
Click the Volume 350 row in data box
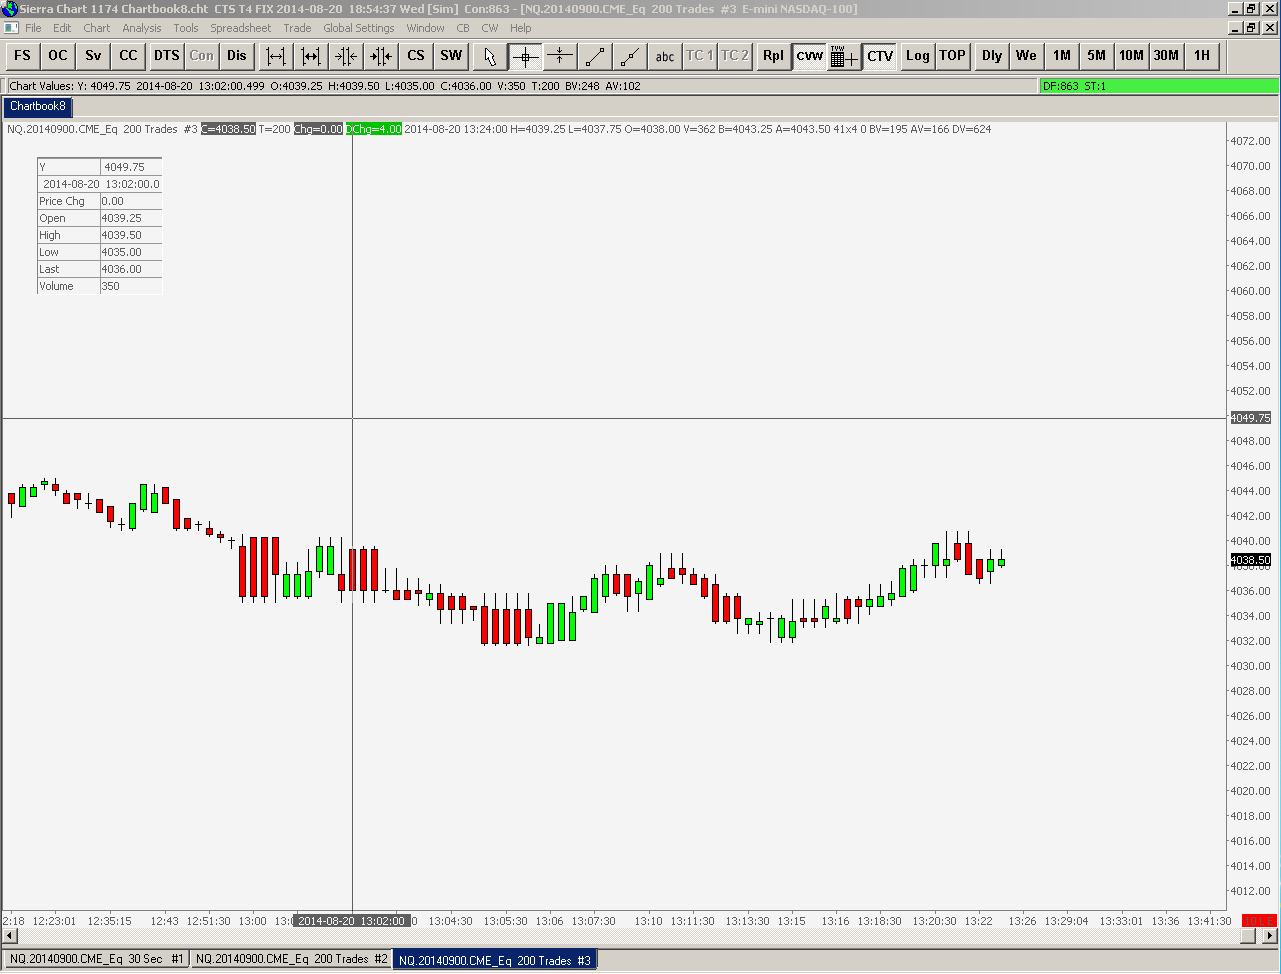pyautogui.click(x=99, y=286)
